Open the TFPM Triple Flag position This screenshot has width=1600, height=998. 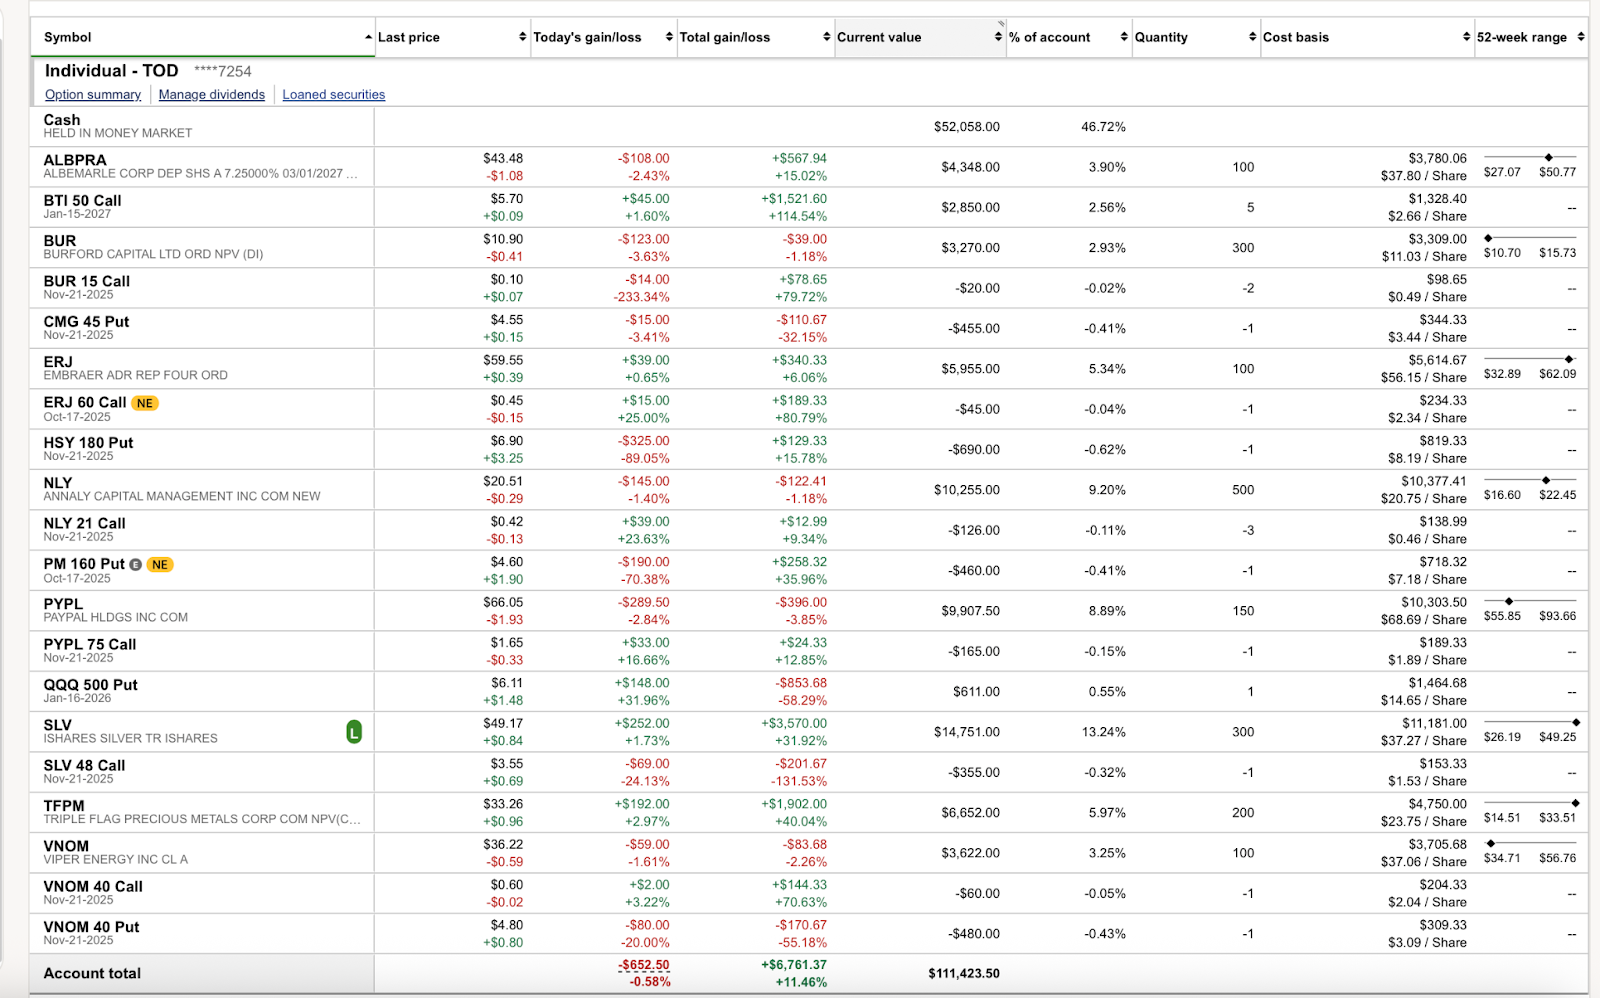[x=64, y=806]
